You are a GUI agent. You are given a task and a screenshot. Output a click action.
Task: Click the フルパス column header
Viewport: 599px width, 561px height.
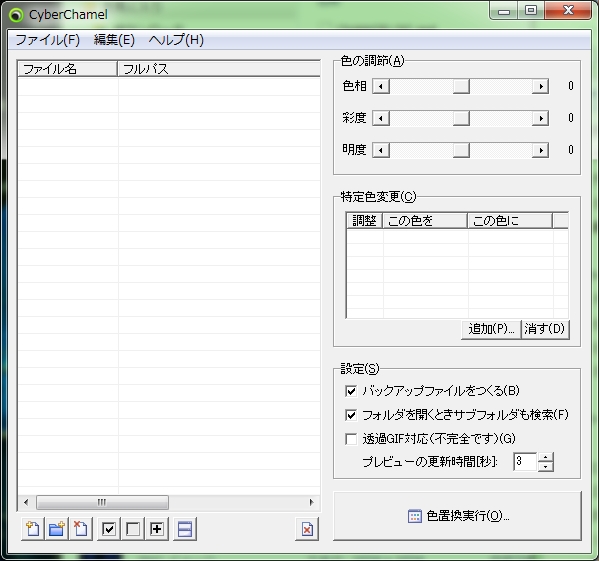point(219,69)
